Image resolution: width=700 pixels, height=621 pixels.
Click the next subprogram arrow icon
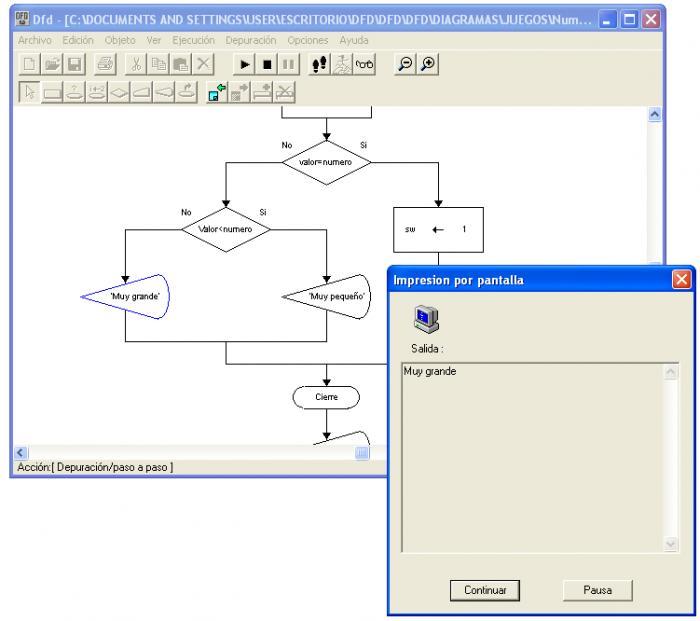pyautogui.click(x=240, y=92)
